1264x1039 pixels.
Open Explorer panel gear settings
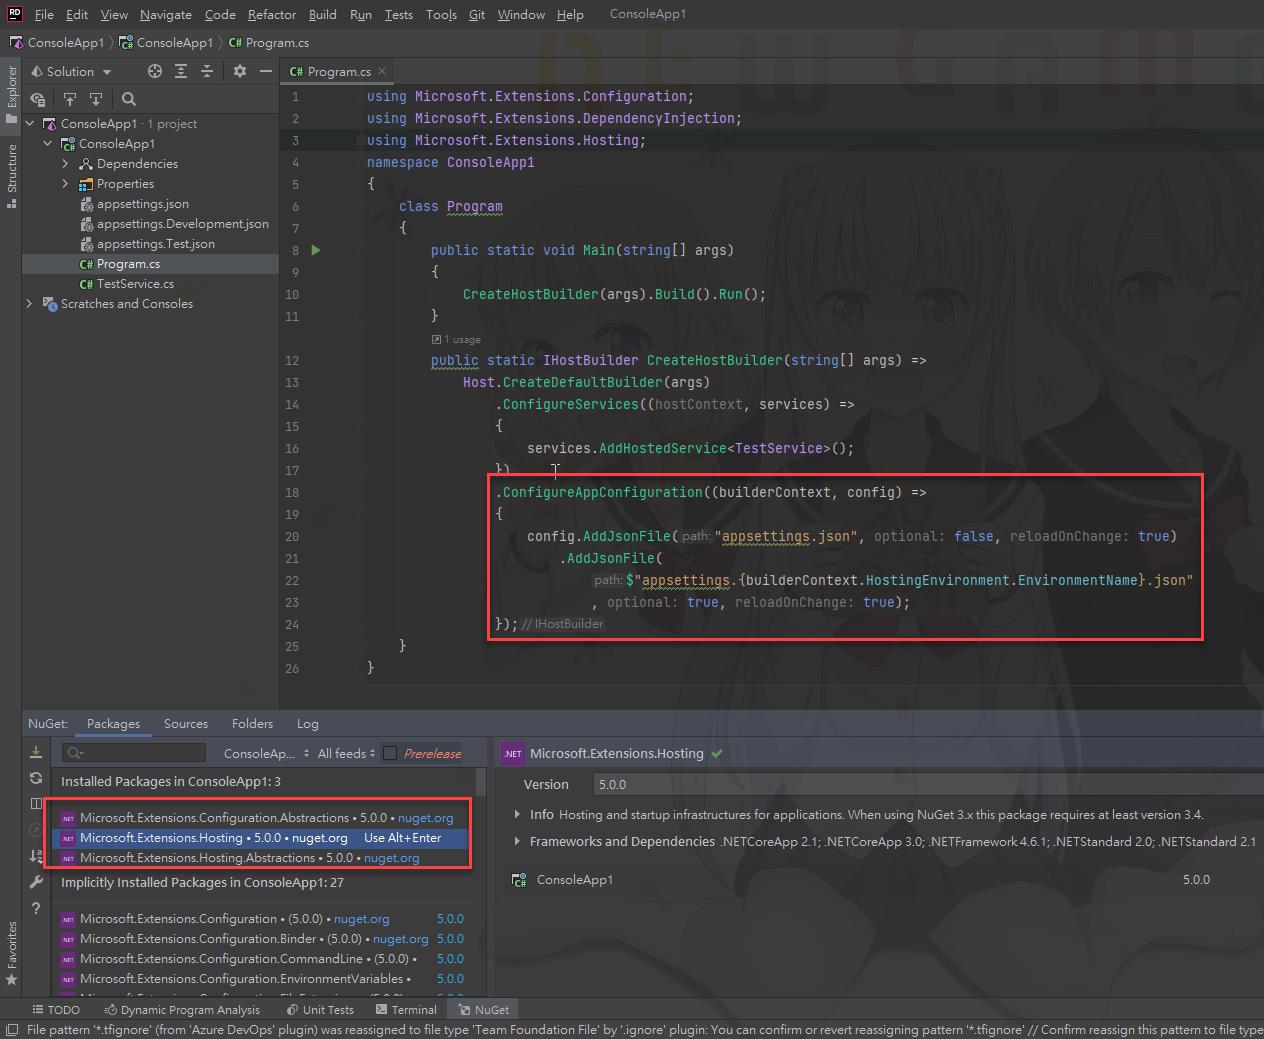pos(239,71)
